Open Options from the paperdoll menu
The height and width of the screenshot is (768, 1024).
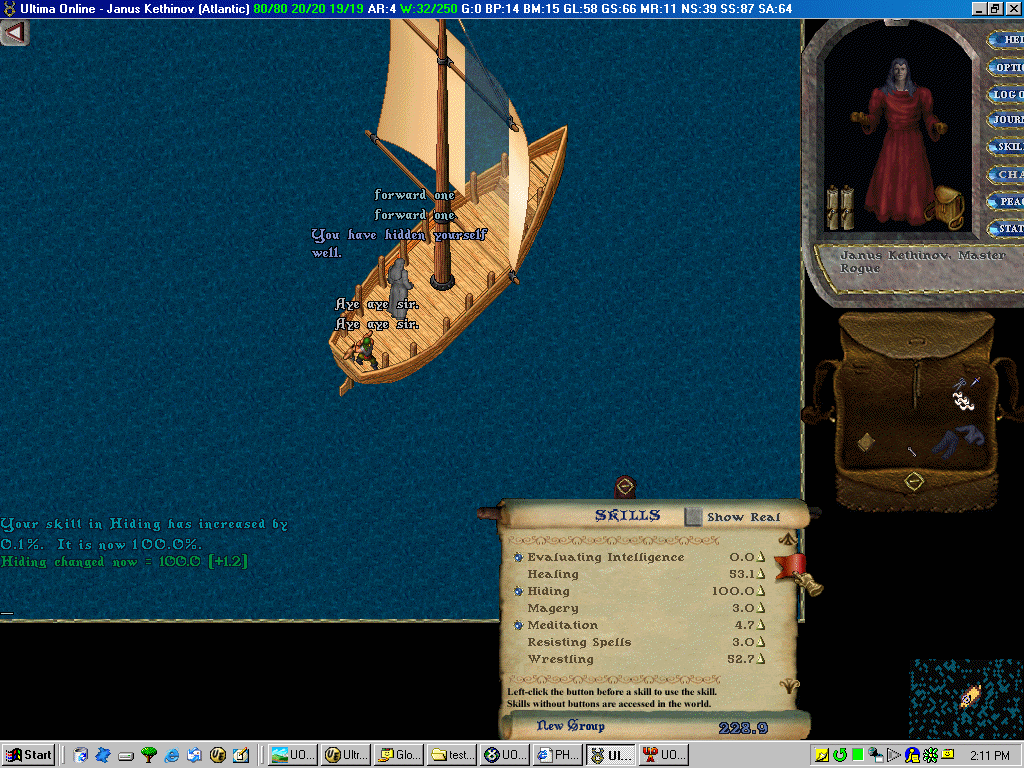(1007, 68)
